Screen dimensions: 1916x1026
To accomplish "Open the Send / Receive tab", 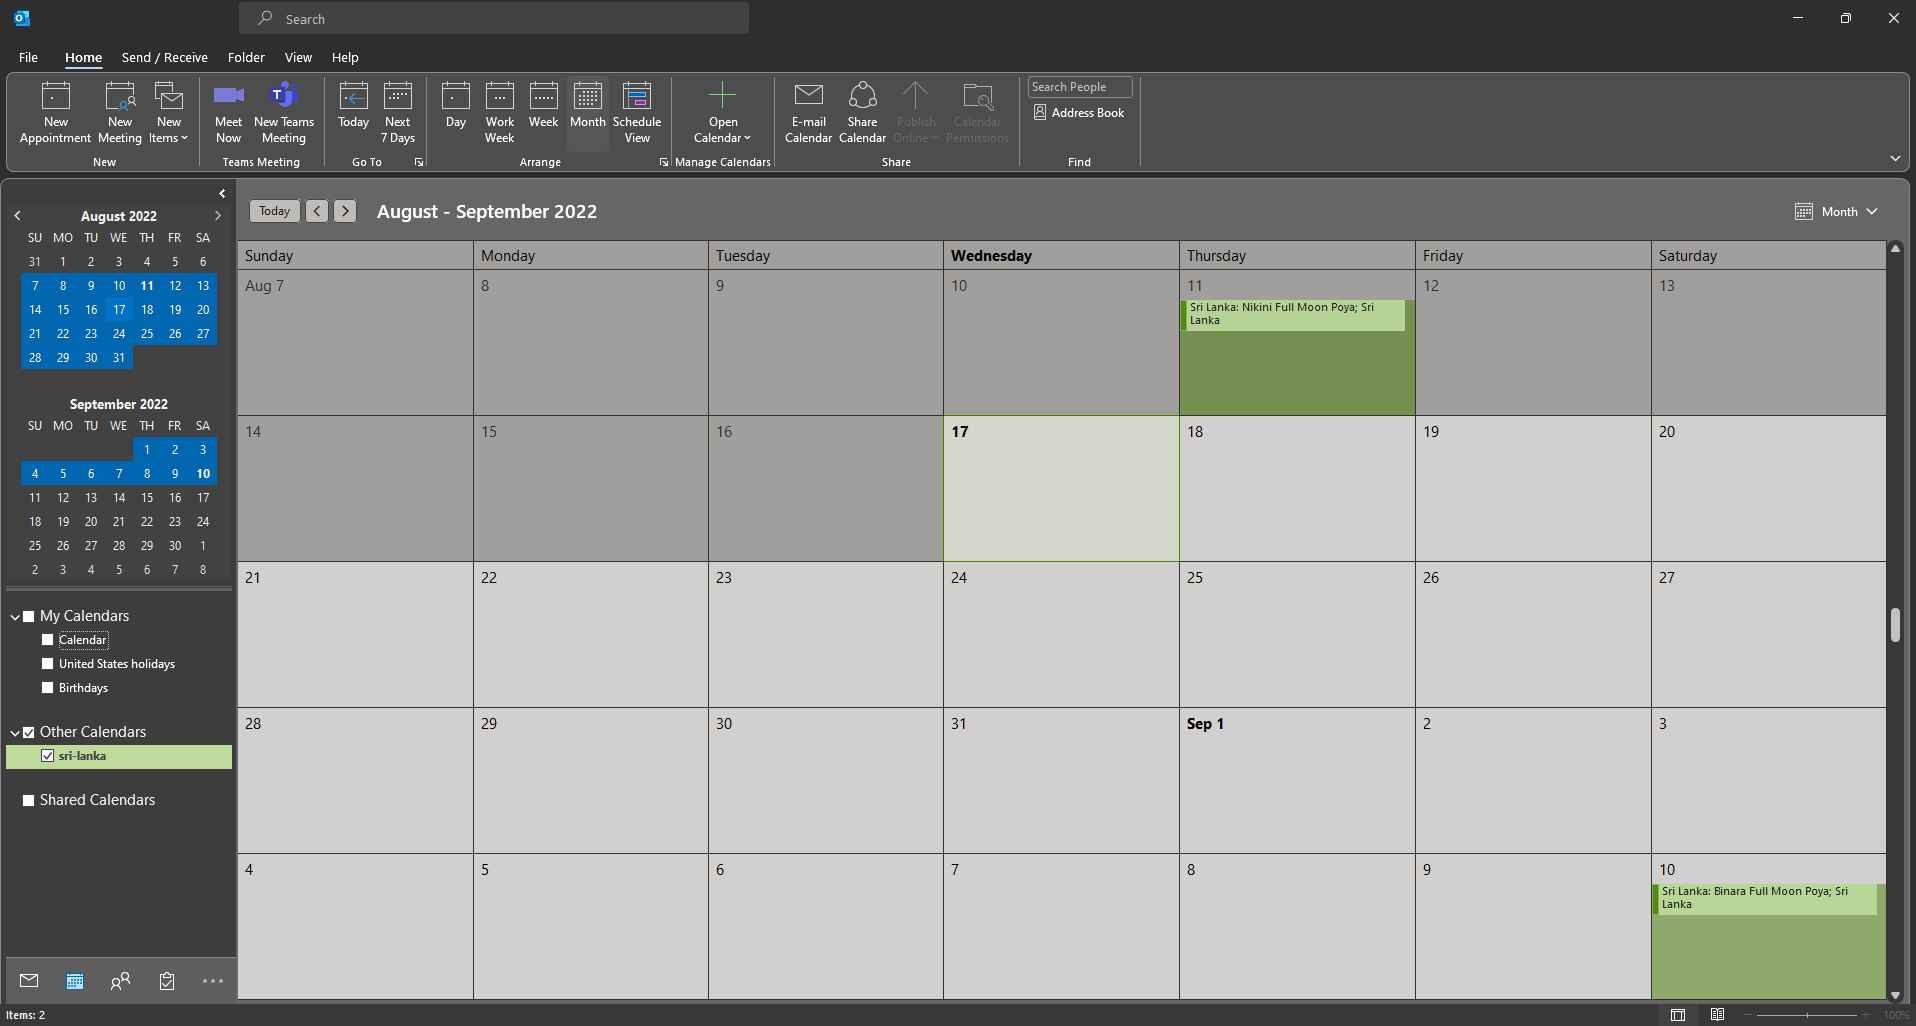I will coord(165,57).
